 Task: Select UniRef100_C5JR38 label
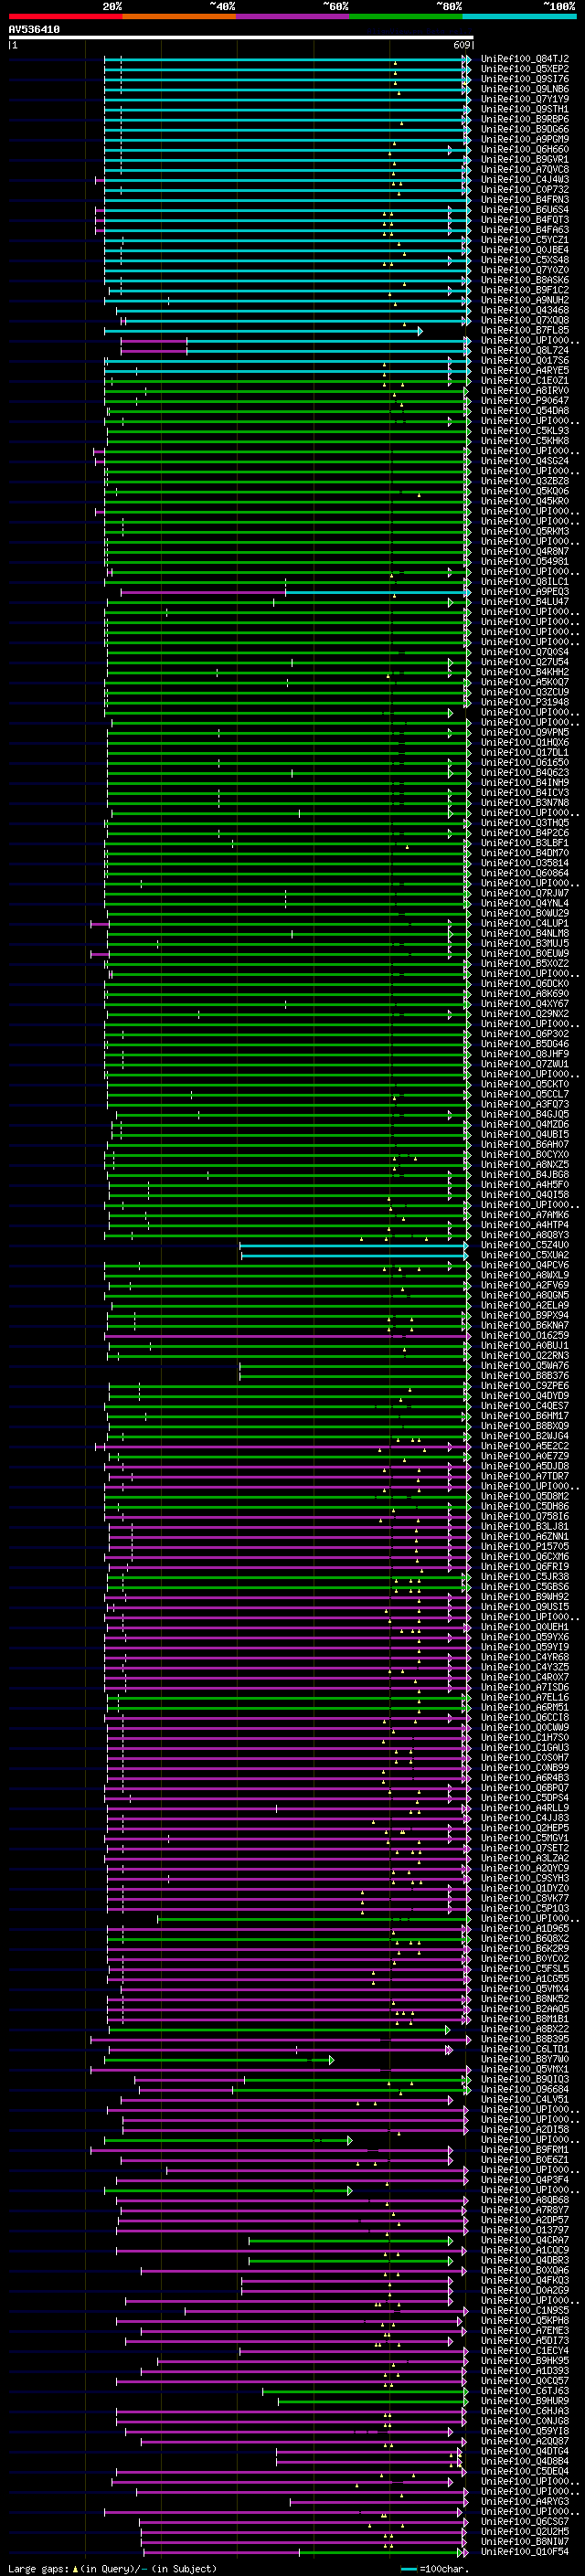[525, 1577]
